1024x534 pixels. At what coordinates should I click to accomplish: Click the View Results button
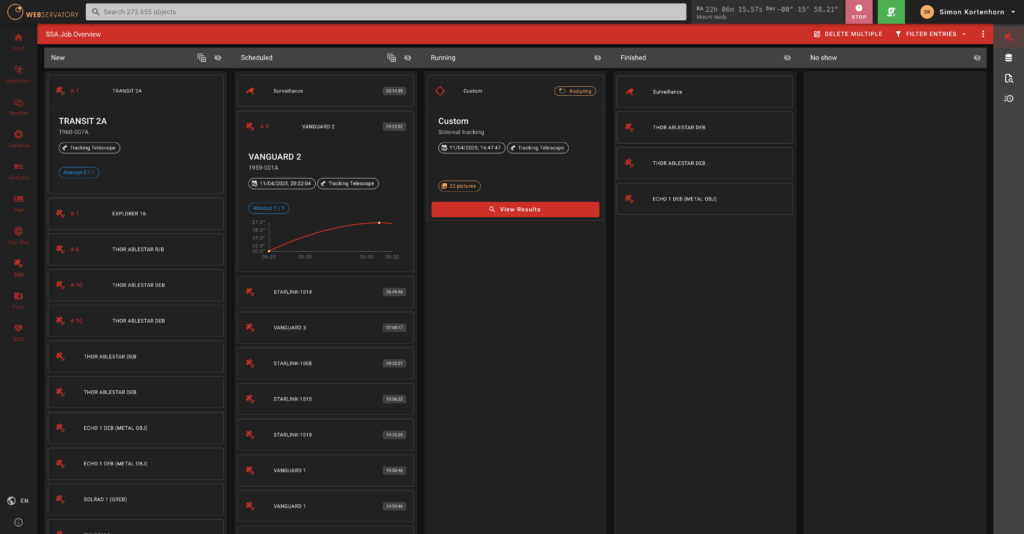(515, 209)
